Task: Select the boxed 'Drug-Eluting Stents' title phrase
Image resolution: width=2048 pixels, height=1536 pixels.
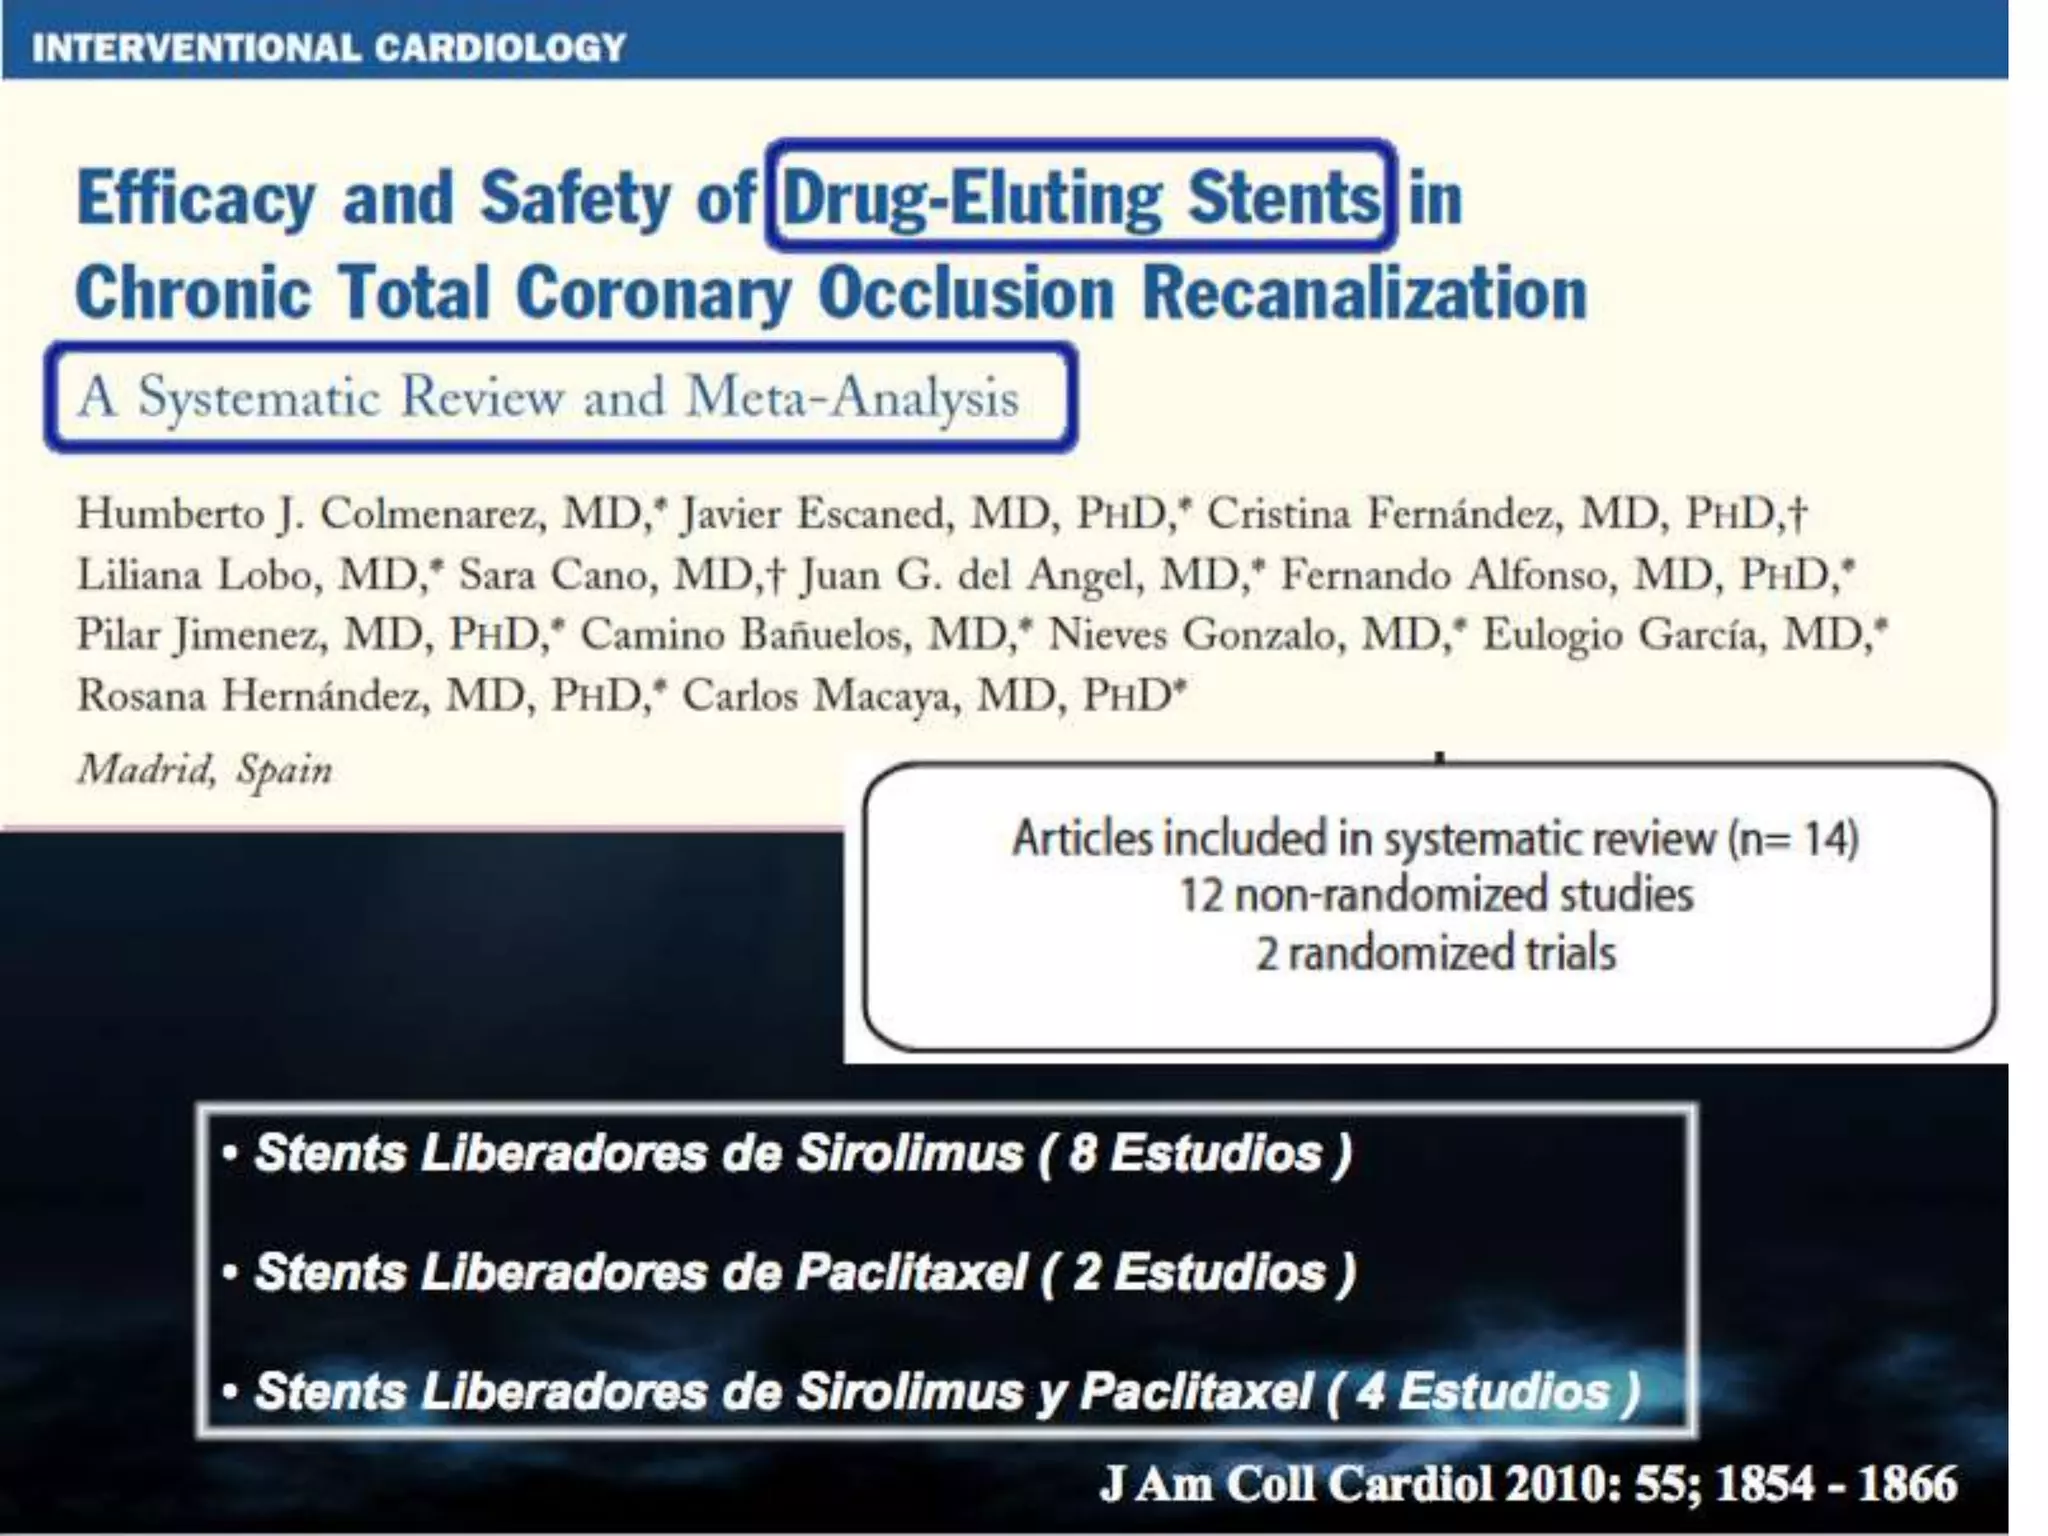Action: (x=1081, y=197)
